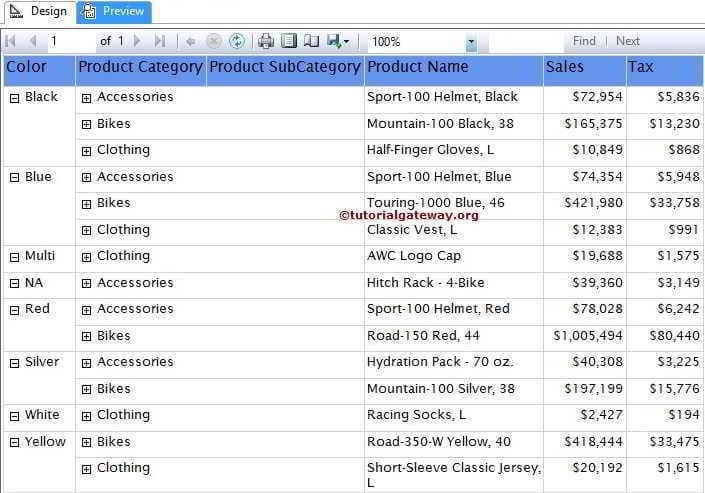Image resolution: width=705 pixels, height=493 pixels.
Task: Expand Clothing under White
Action: point(86,417)
